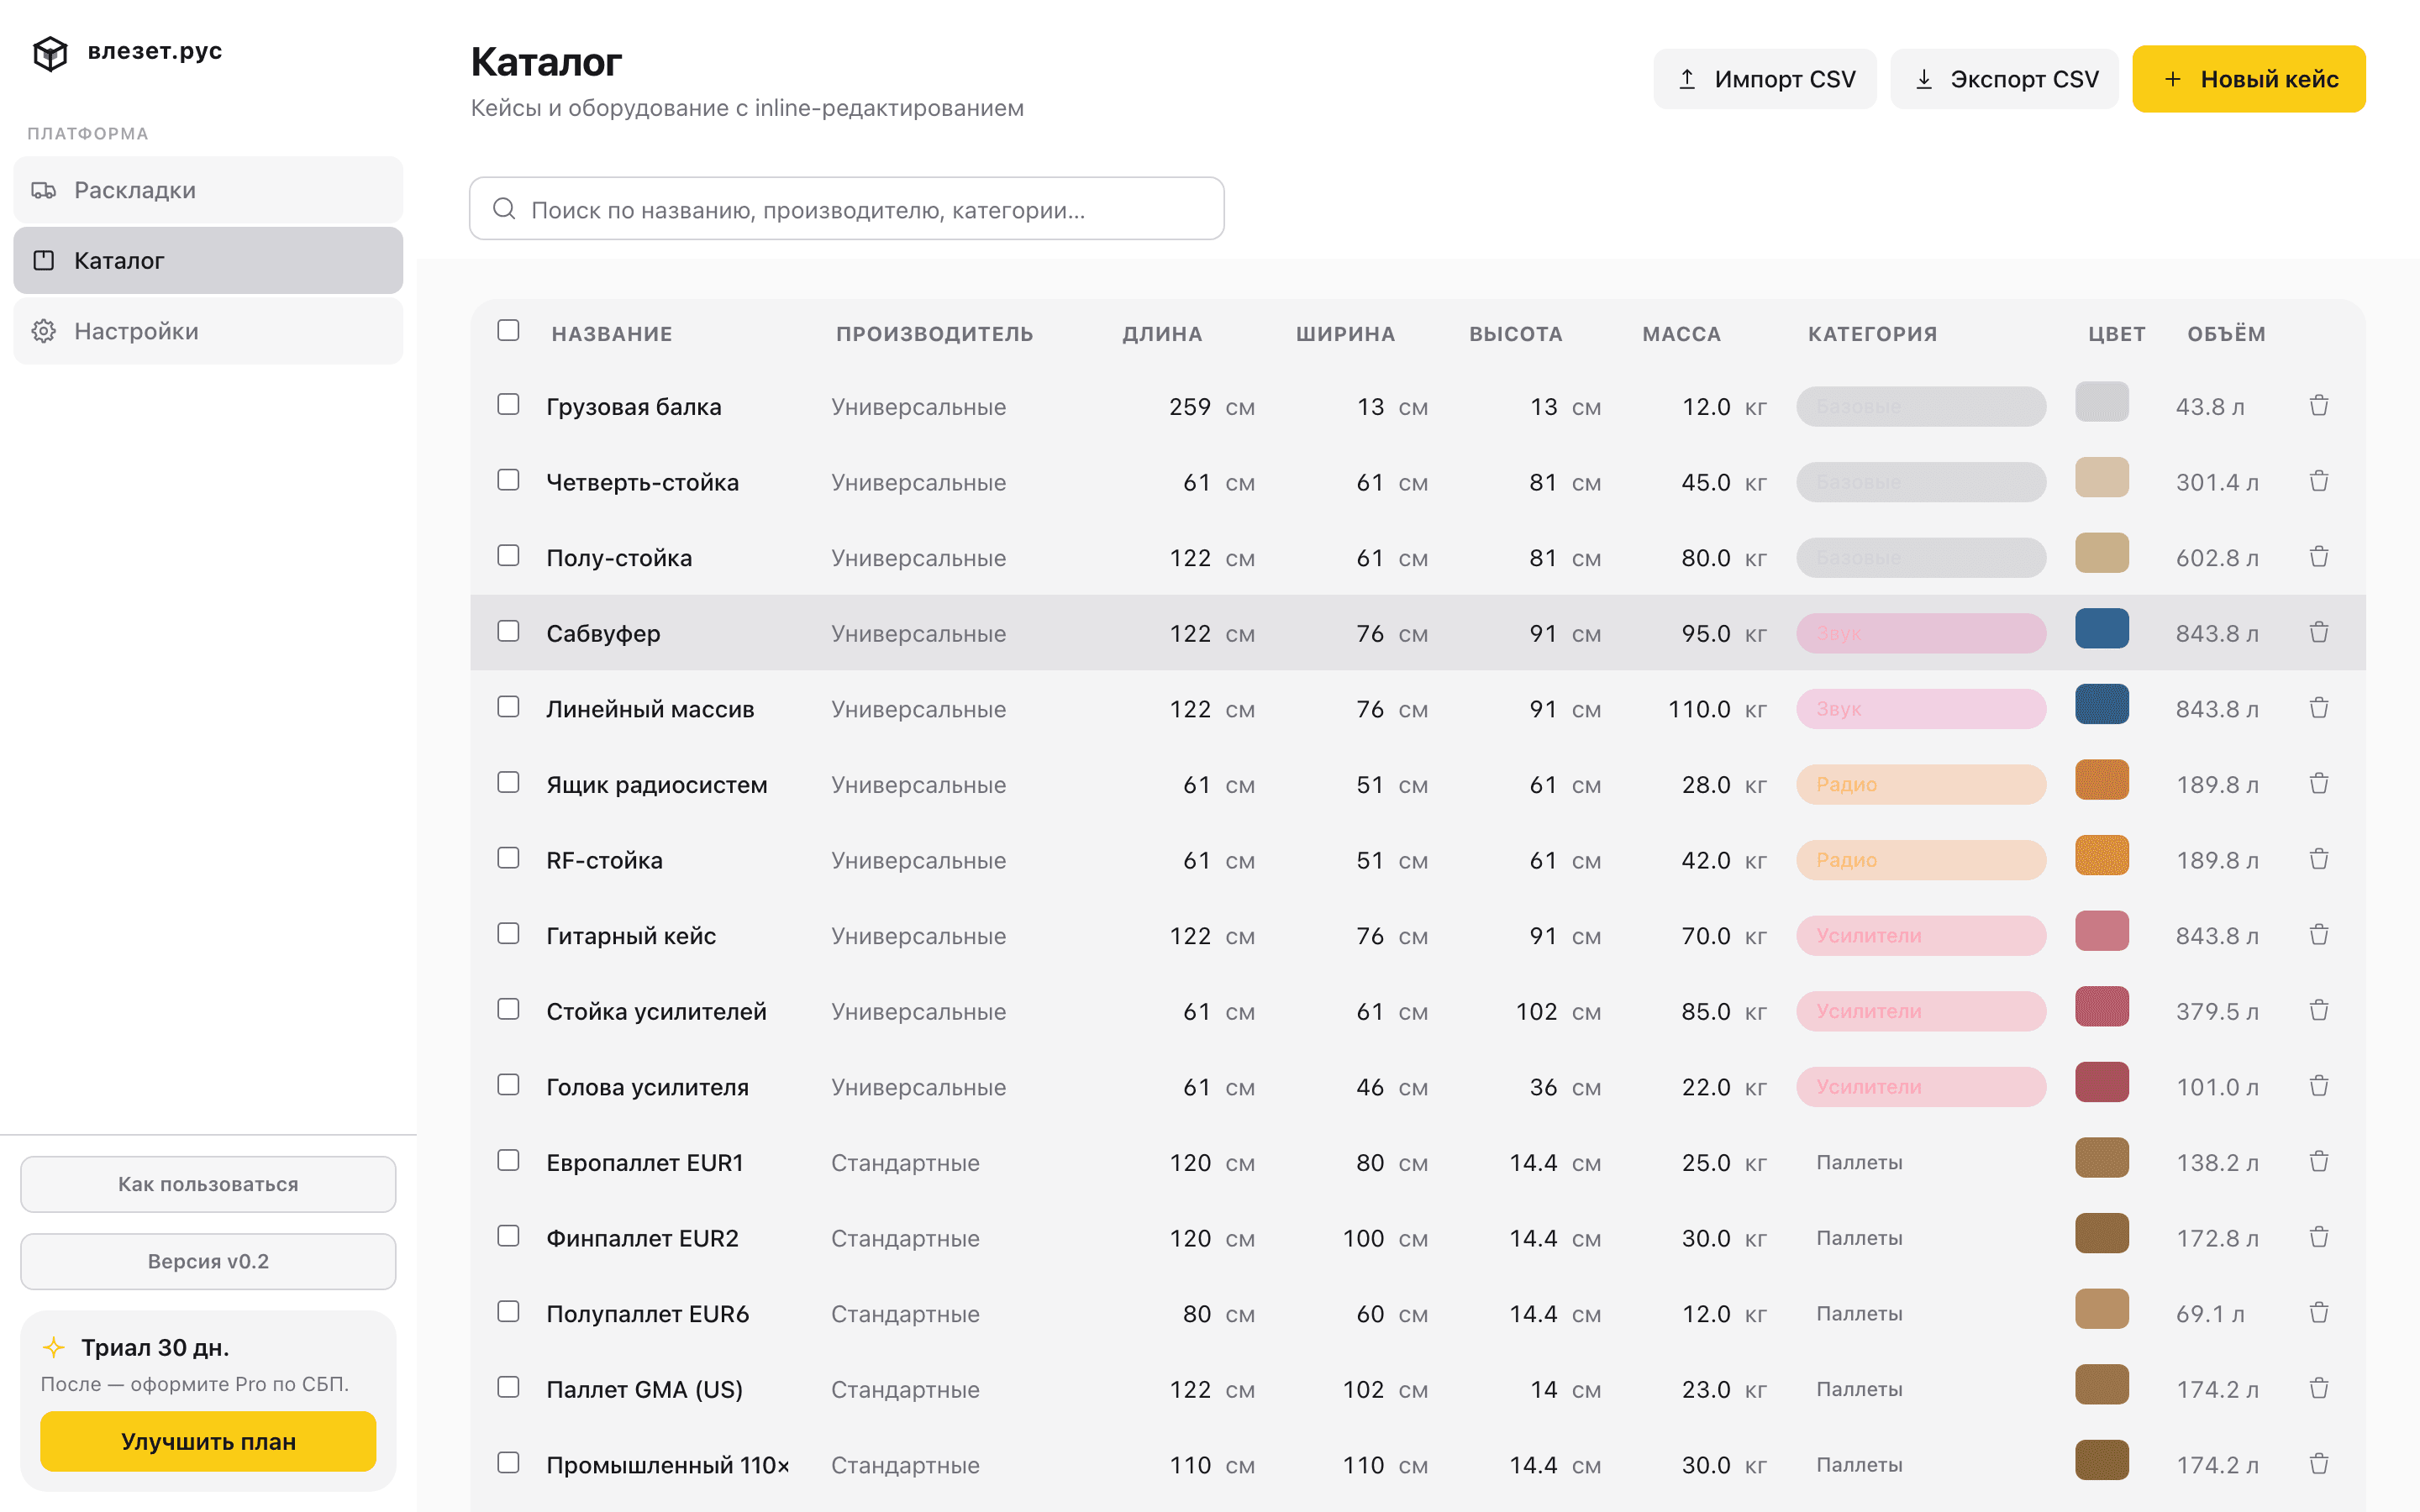
Task: Edit the Сабвуфер name cell
Action: [x=603, y=634]
